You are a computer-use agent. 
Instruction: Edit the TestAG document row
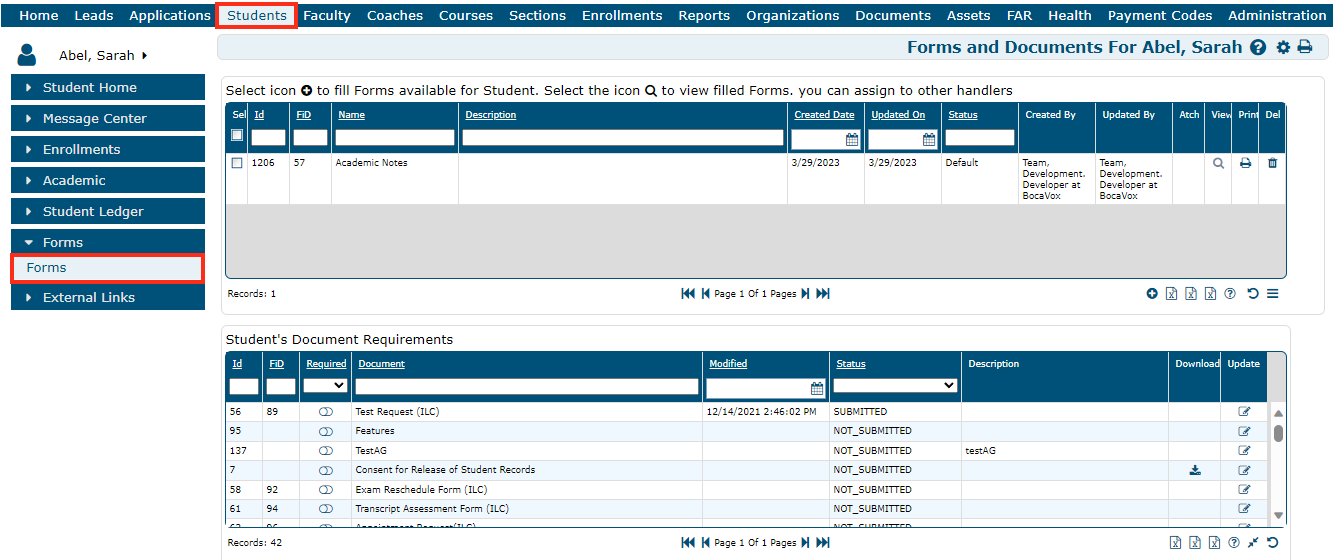[x=1244, y=450]
